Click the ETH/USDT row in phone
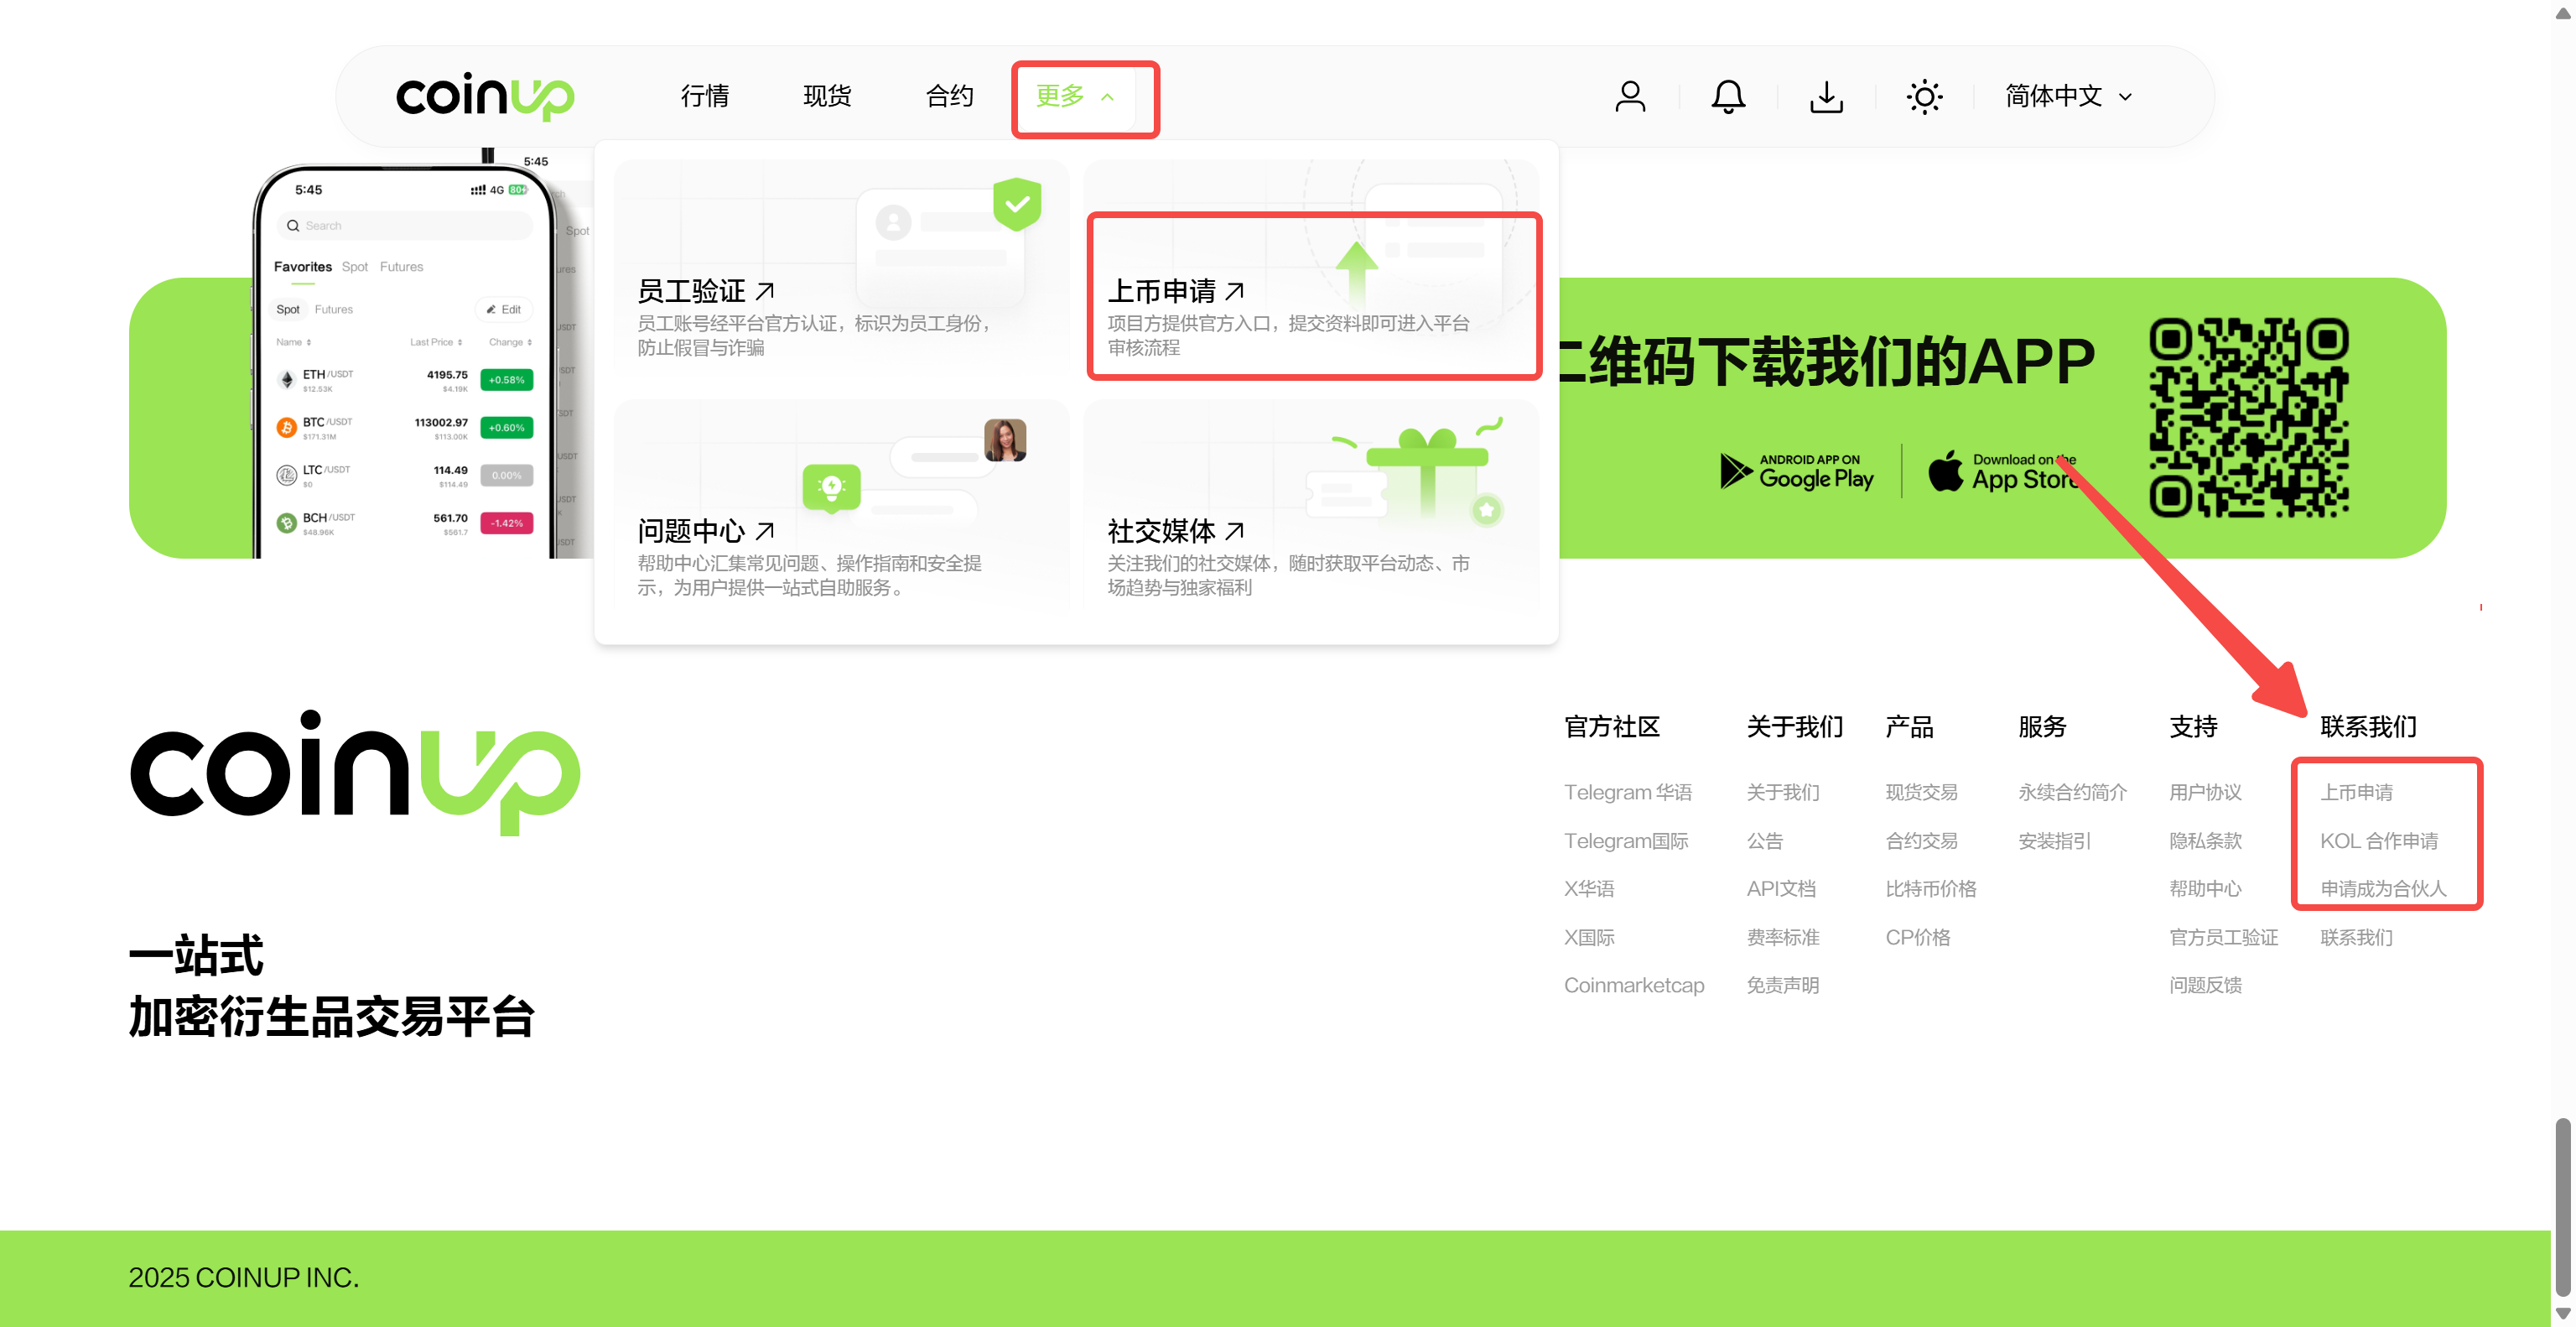 pos(404,380)
